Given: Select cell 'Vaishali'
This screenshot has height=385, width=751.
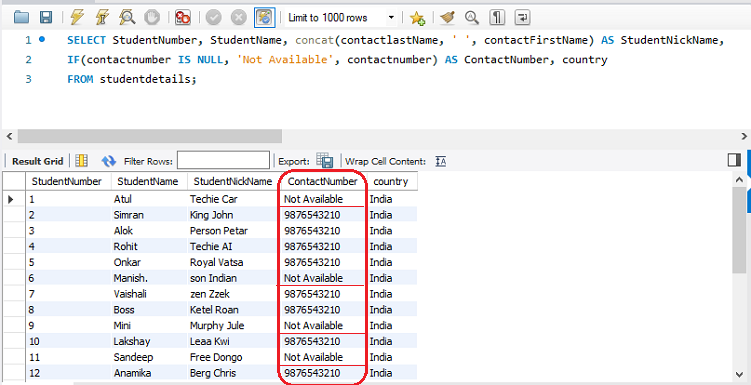Looking at the screenshot, I should click(149, 294).
